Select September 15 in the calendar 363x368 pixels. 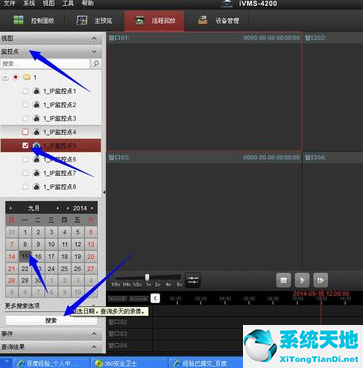[x=25, y=256]
